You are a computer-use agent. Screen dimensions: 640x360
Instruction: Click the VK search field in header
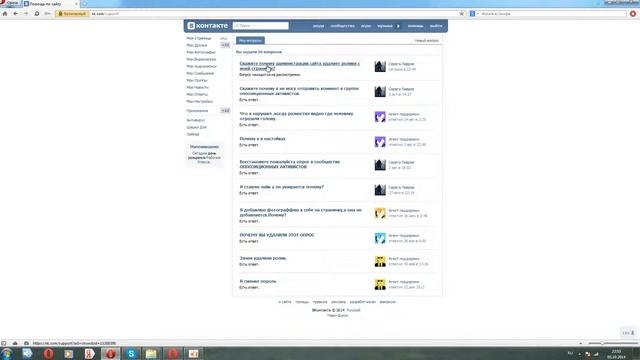[x=260, y=26]
